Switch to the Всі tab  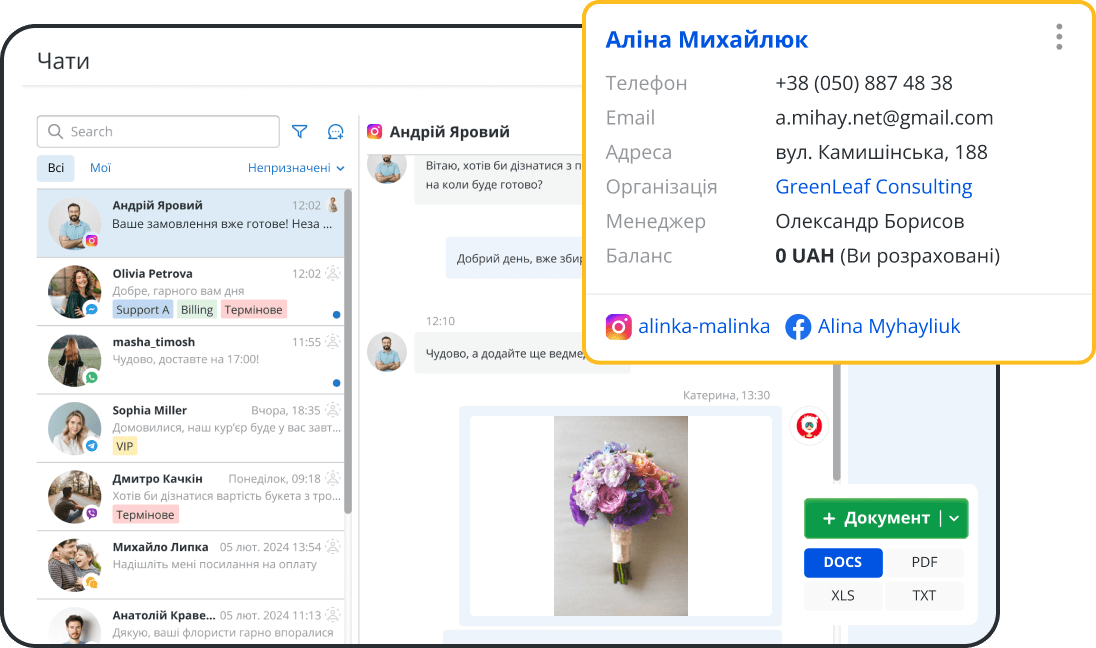coord(56,168)
